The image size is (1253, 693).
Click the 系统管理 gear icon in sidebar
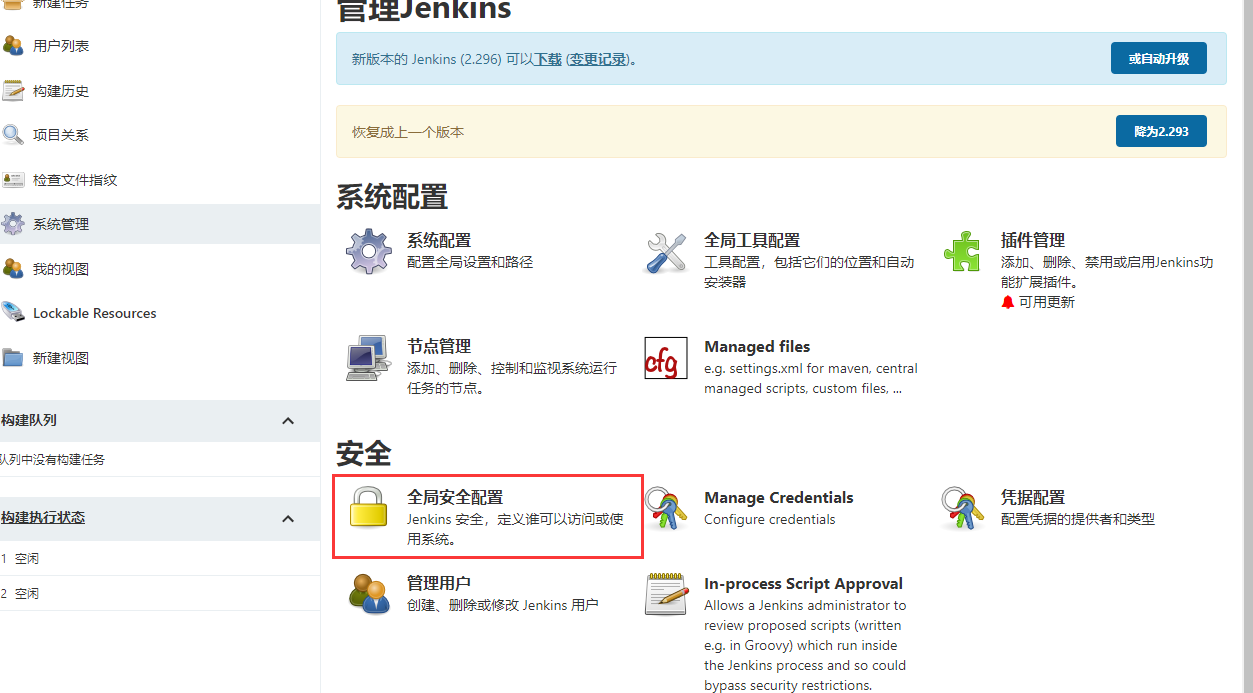(x=13, y=224)
